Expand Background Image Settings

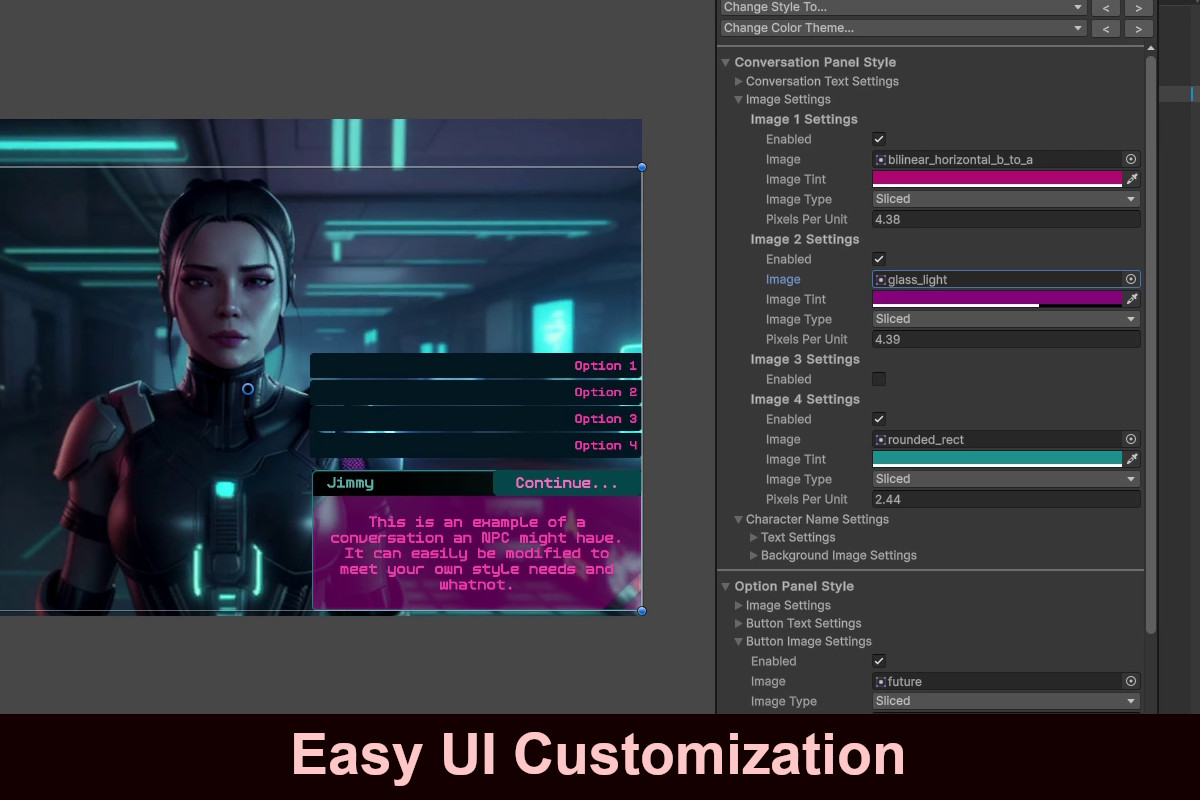click(x=754, y=555)
